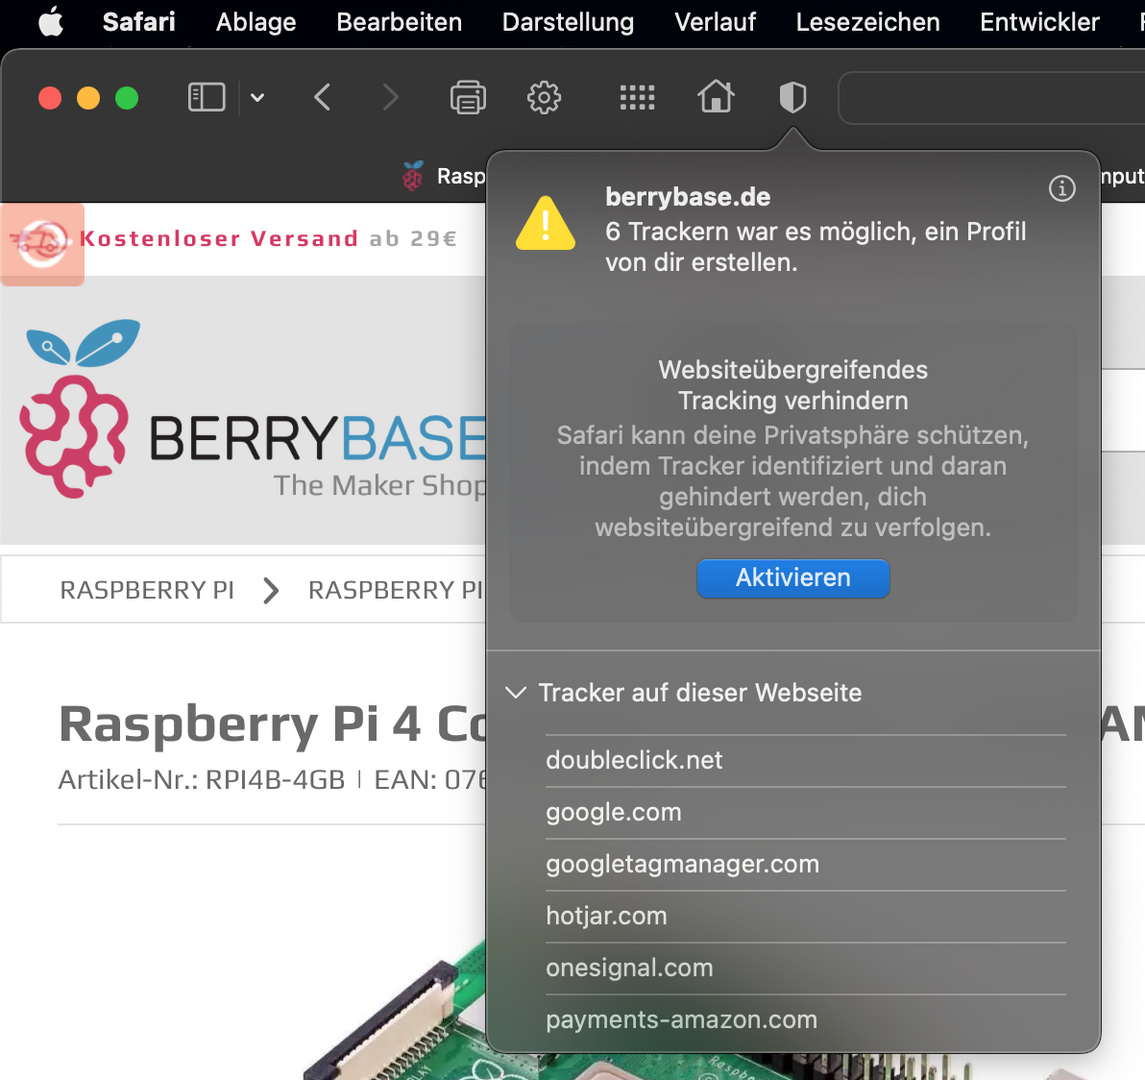The width and height of the screenshot is (1145, 1080).
Task: Click the print toolbar icon
Action: click(x=468, y=97)
